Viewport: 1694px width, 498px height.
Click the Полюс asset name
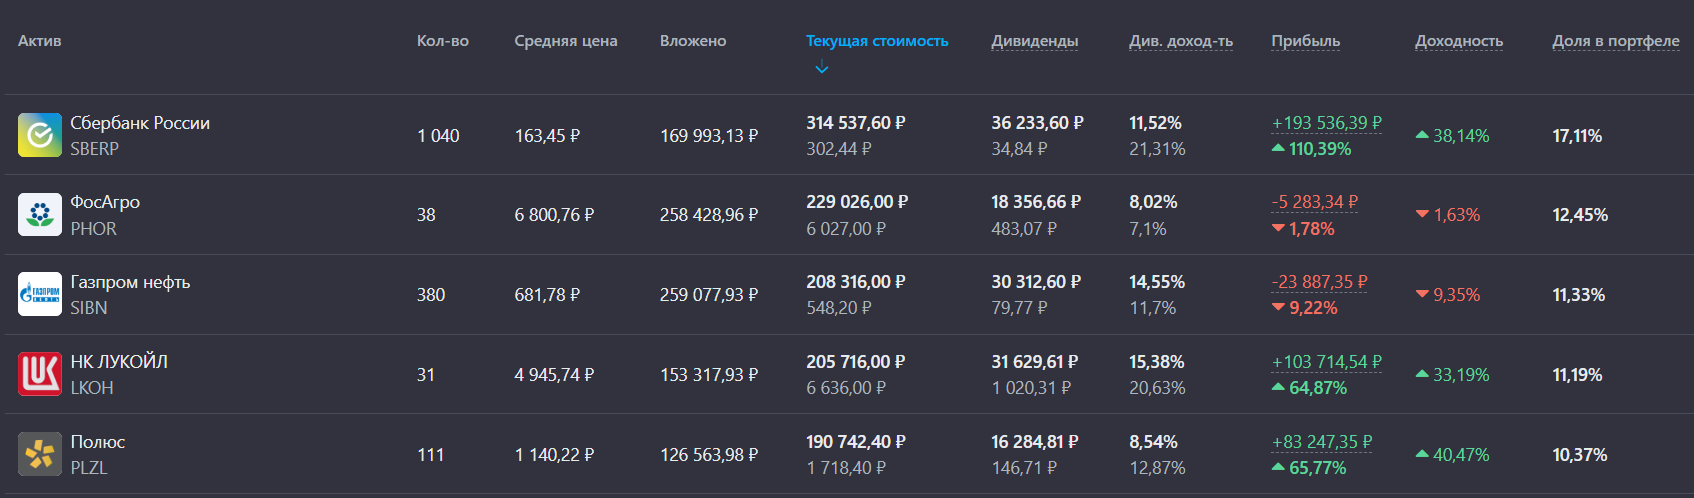pos(98,442)
